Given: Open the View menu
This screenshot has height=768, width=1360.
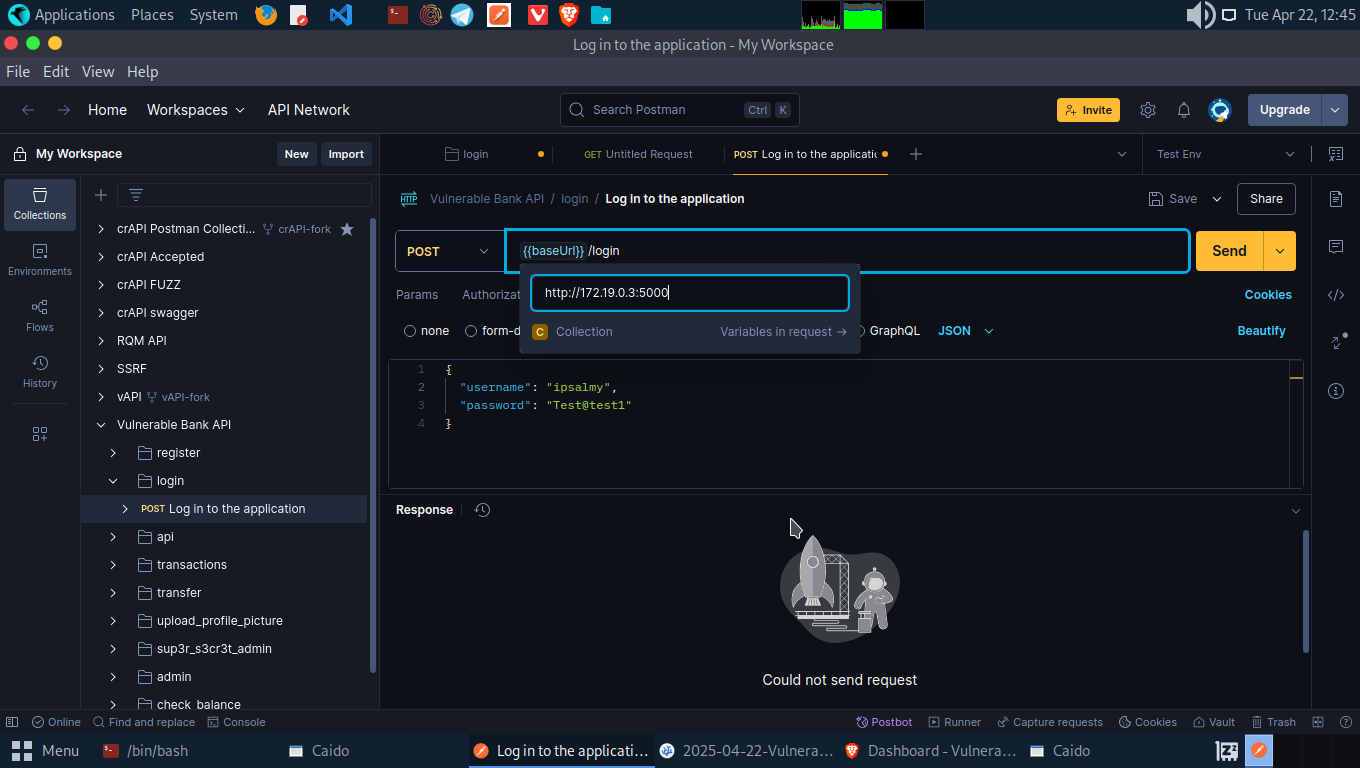Looking at the screenshot, I should [98, 72].
